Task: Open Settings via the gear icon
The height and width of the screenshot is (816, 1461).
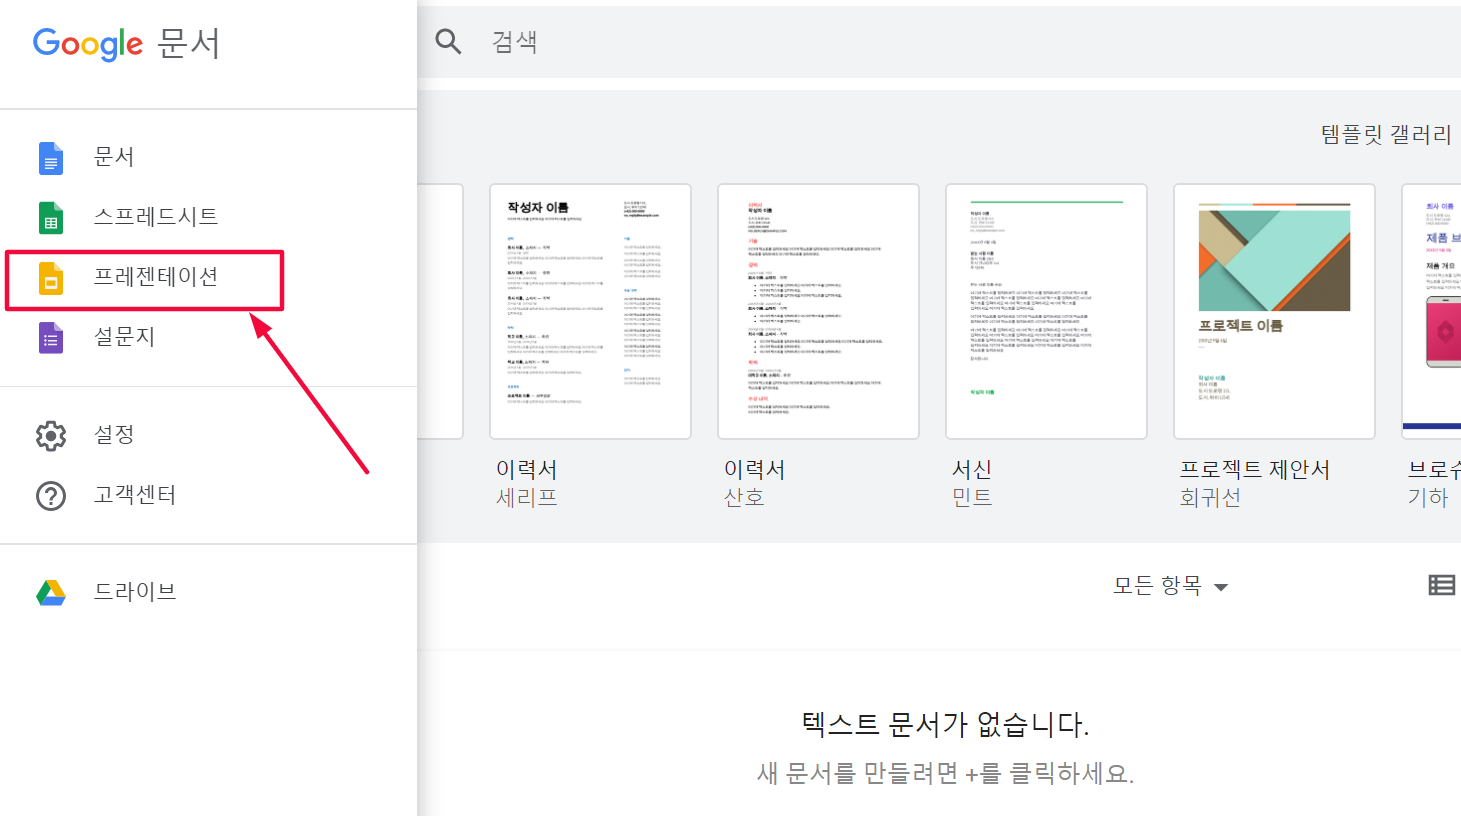Action: tap(51, 434)
